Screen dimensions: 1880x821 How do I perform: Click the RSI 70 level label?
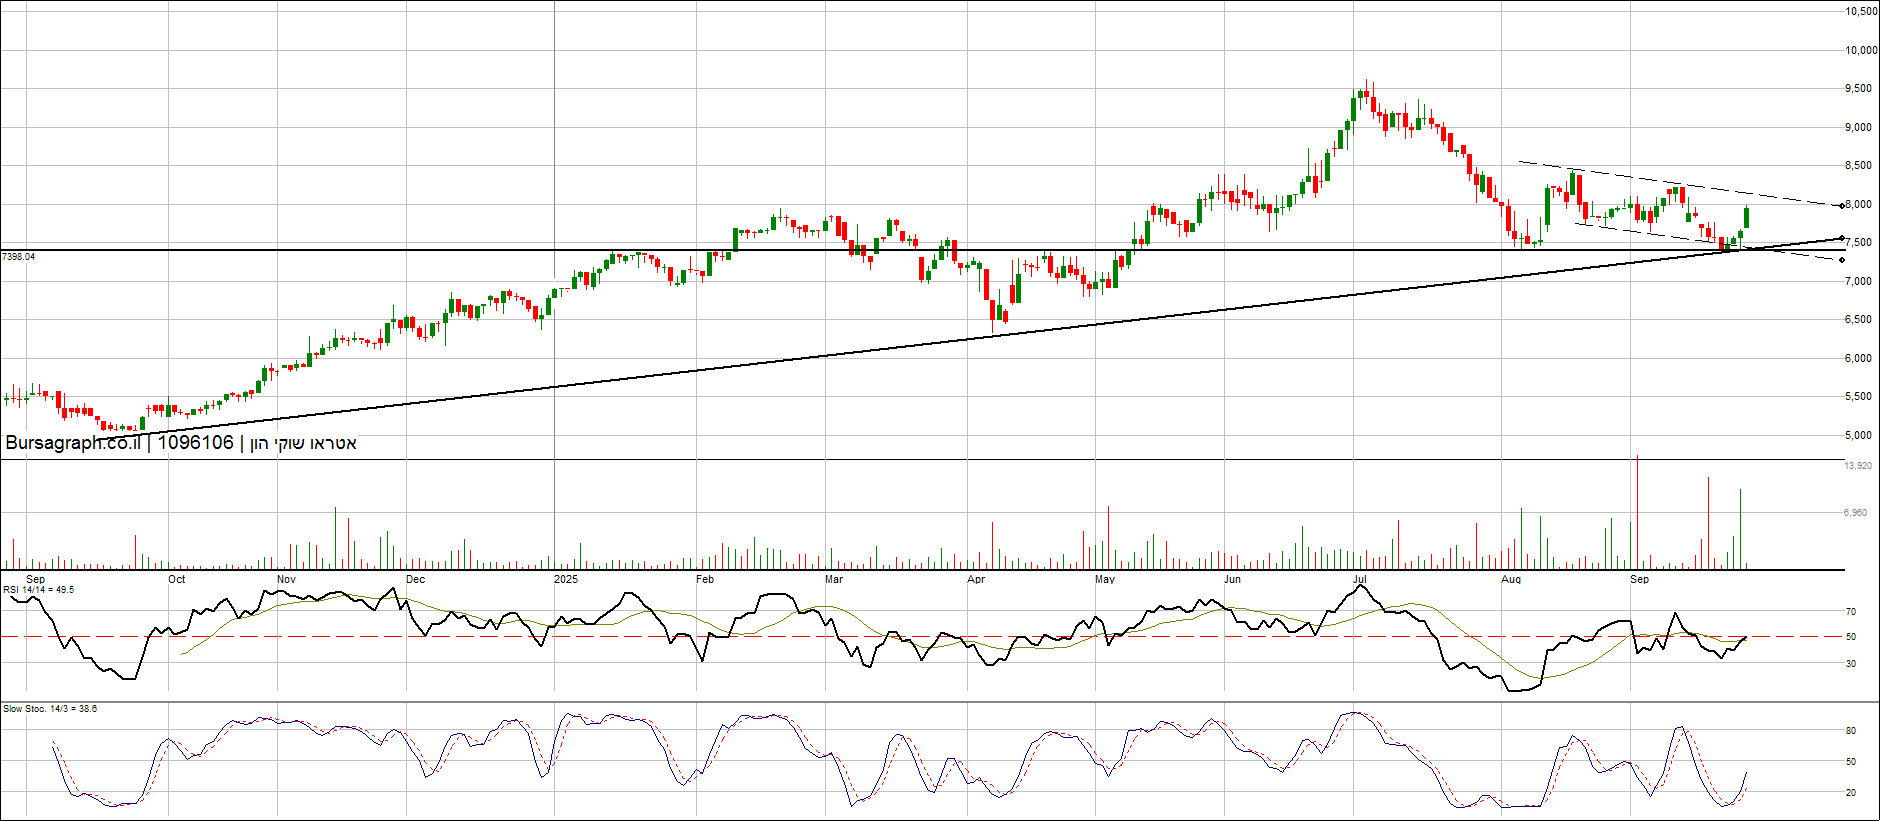1851,612
